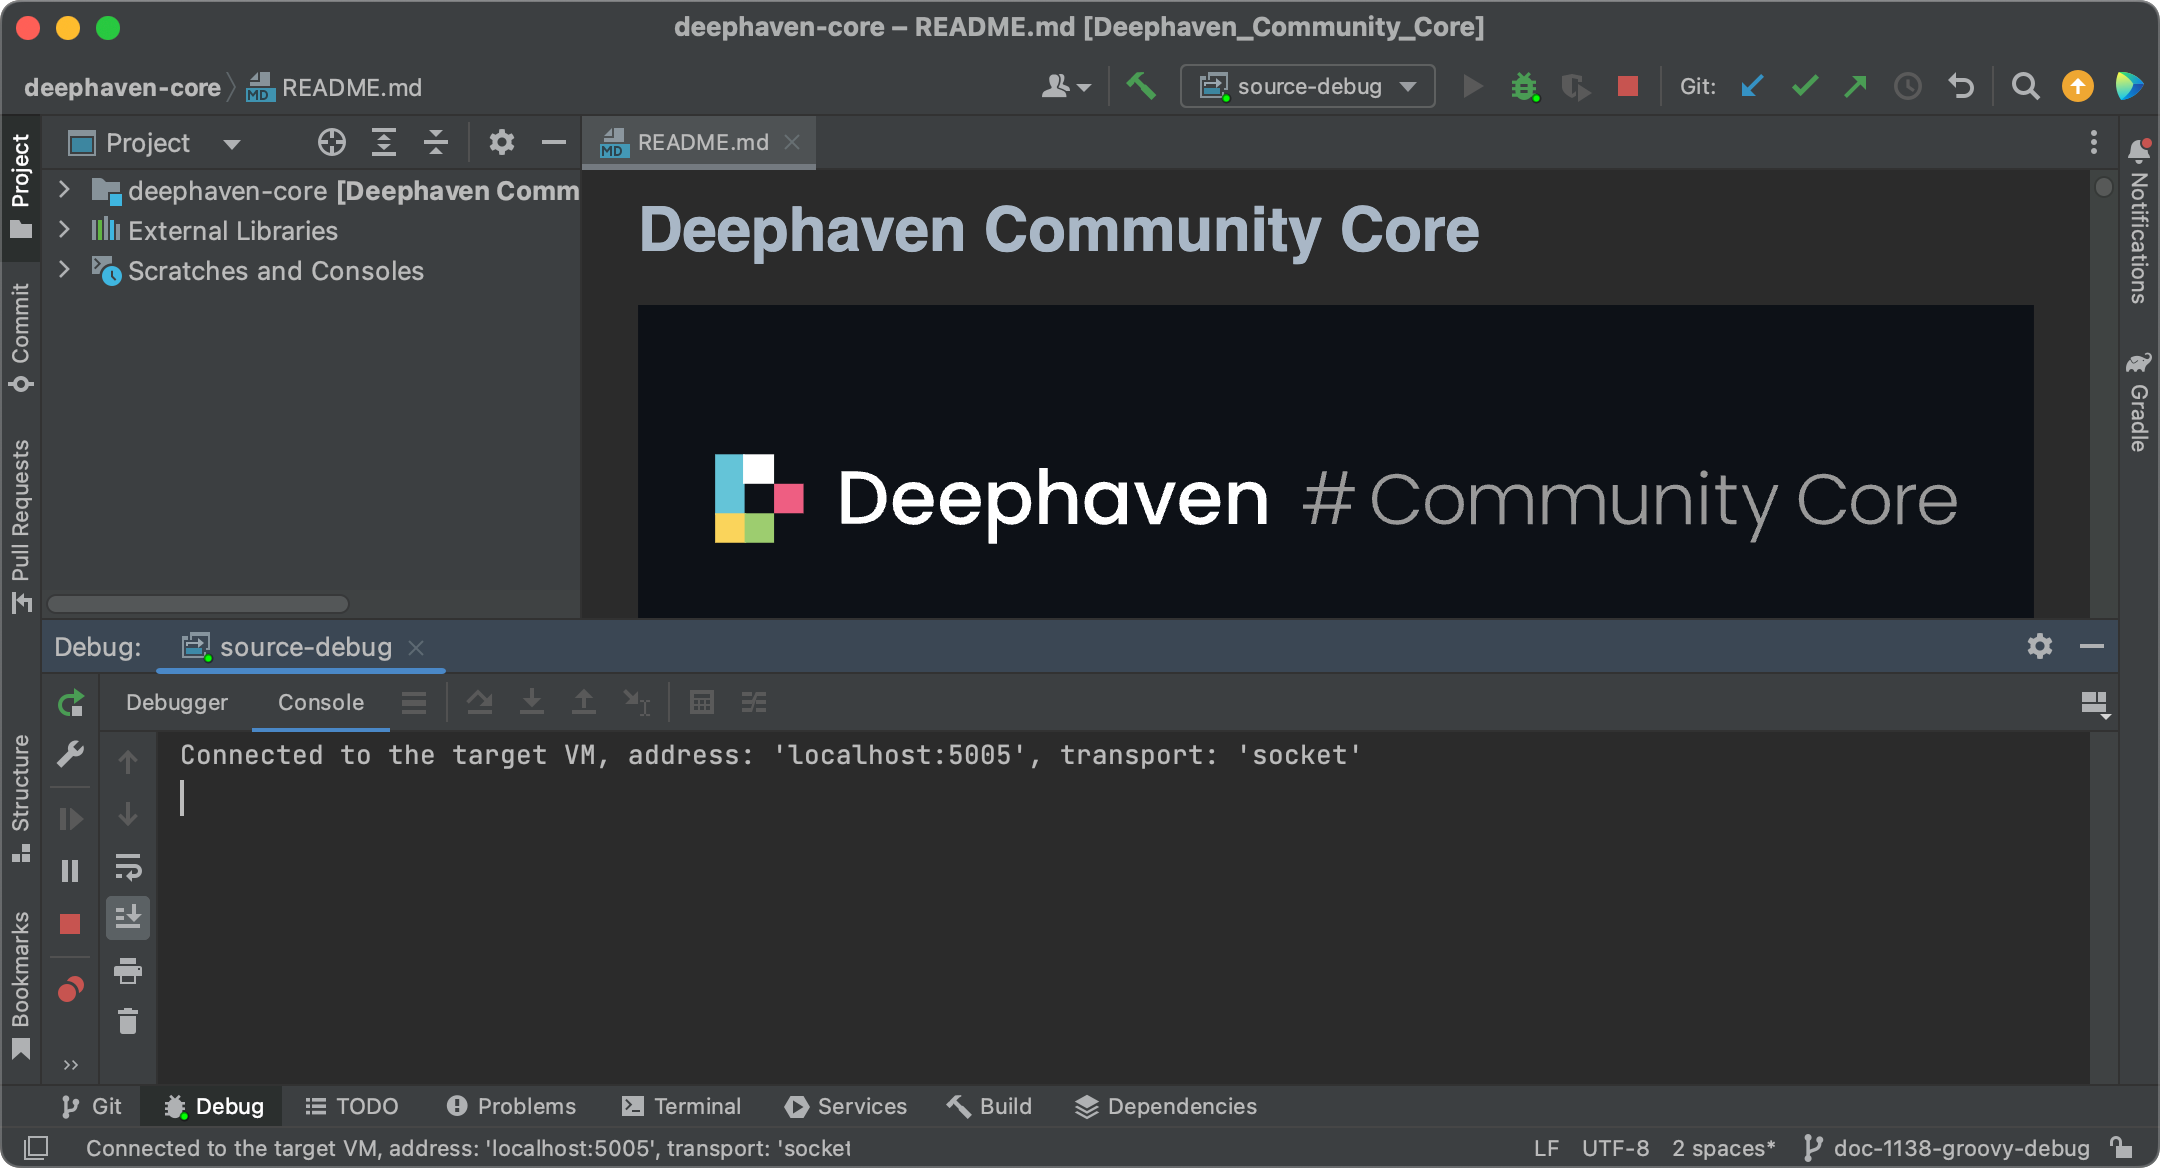Click the Git Push arrow icon
Screen dimensions: 2160x1168
click(x=1856, y=87)
